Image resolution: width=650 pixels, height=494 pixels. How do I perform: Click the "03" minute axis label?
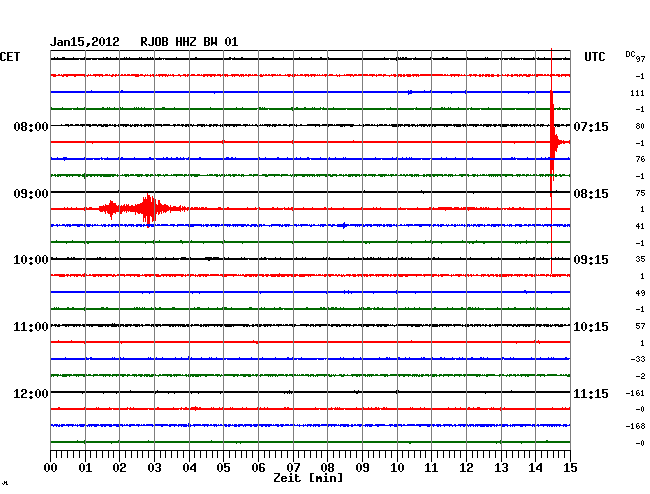click(154, 468)
